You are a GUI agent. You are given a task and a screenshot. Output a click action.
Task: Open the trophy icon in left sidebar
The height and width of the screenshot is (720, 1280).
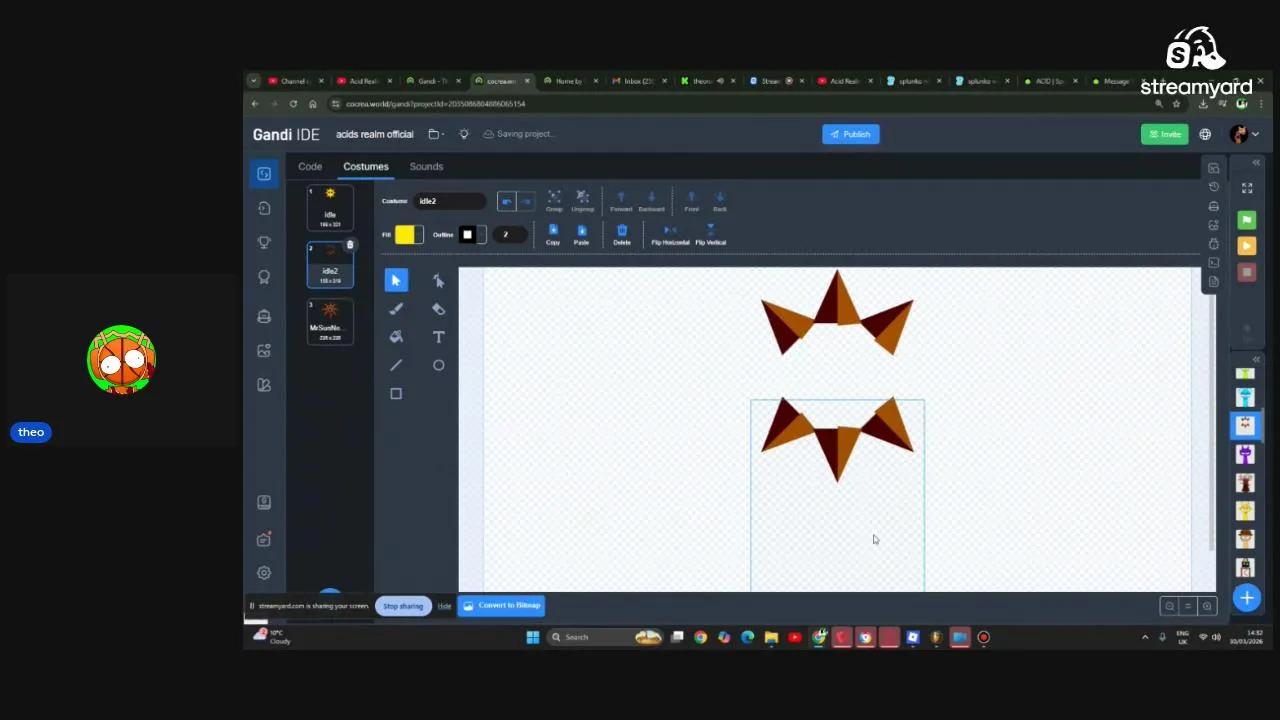coord(264,243)
